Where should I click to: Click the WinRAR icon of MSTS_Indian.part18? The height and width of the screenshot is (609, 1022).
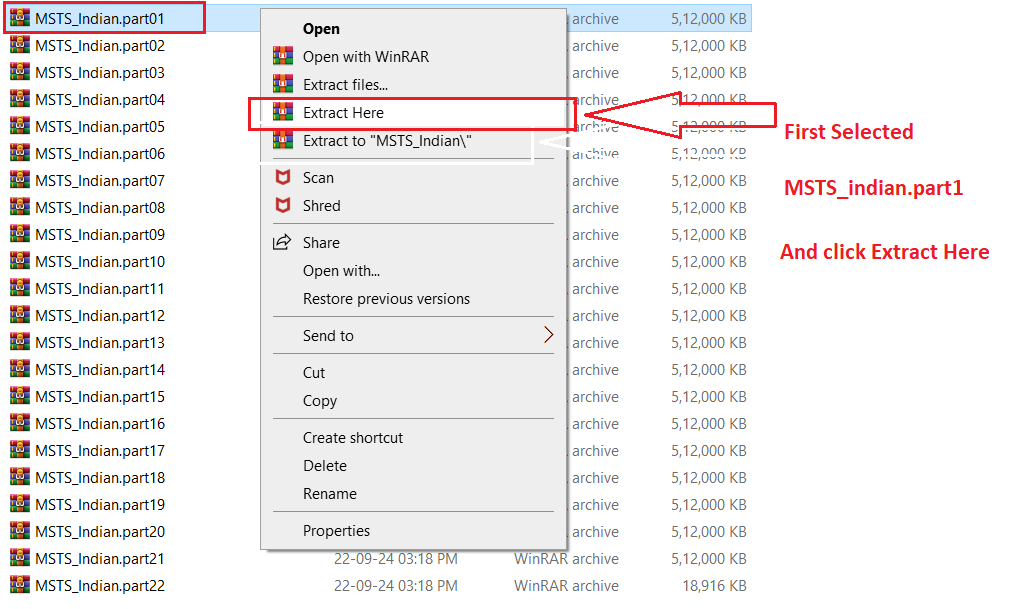click(x=20, y=477)
